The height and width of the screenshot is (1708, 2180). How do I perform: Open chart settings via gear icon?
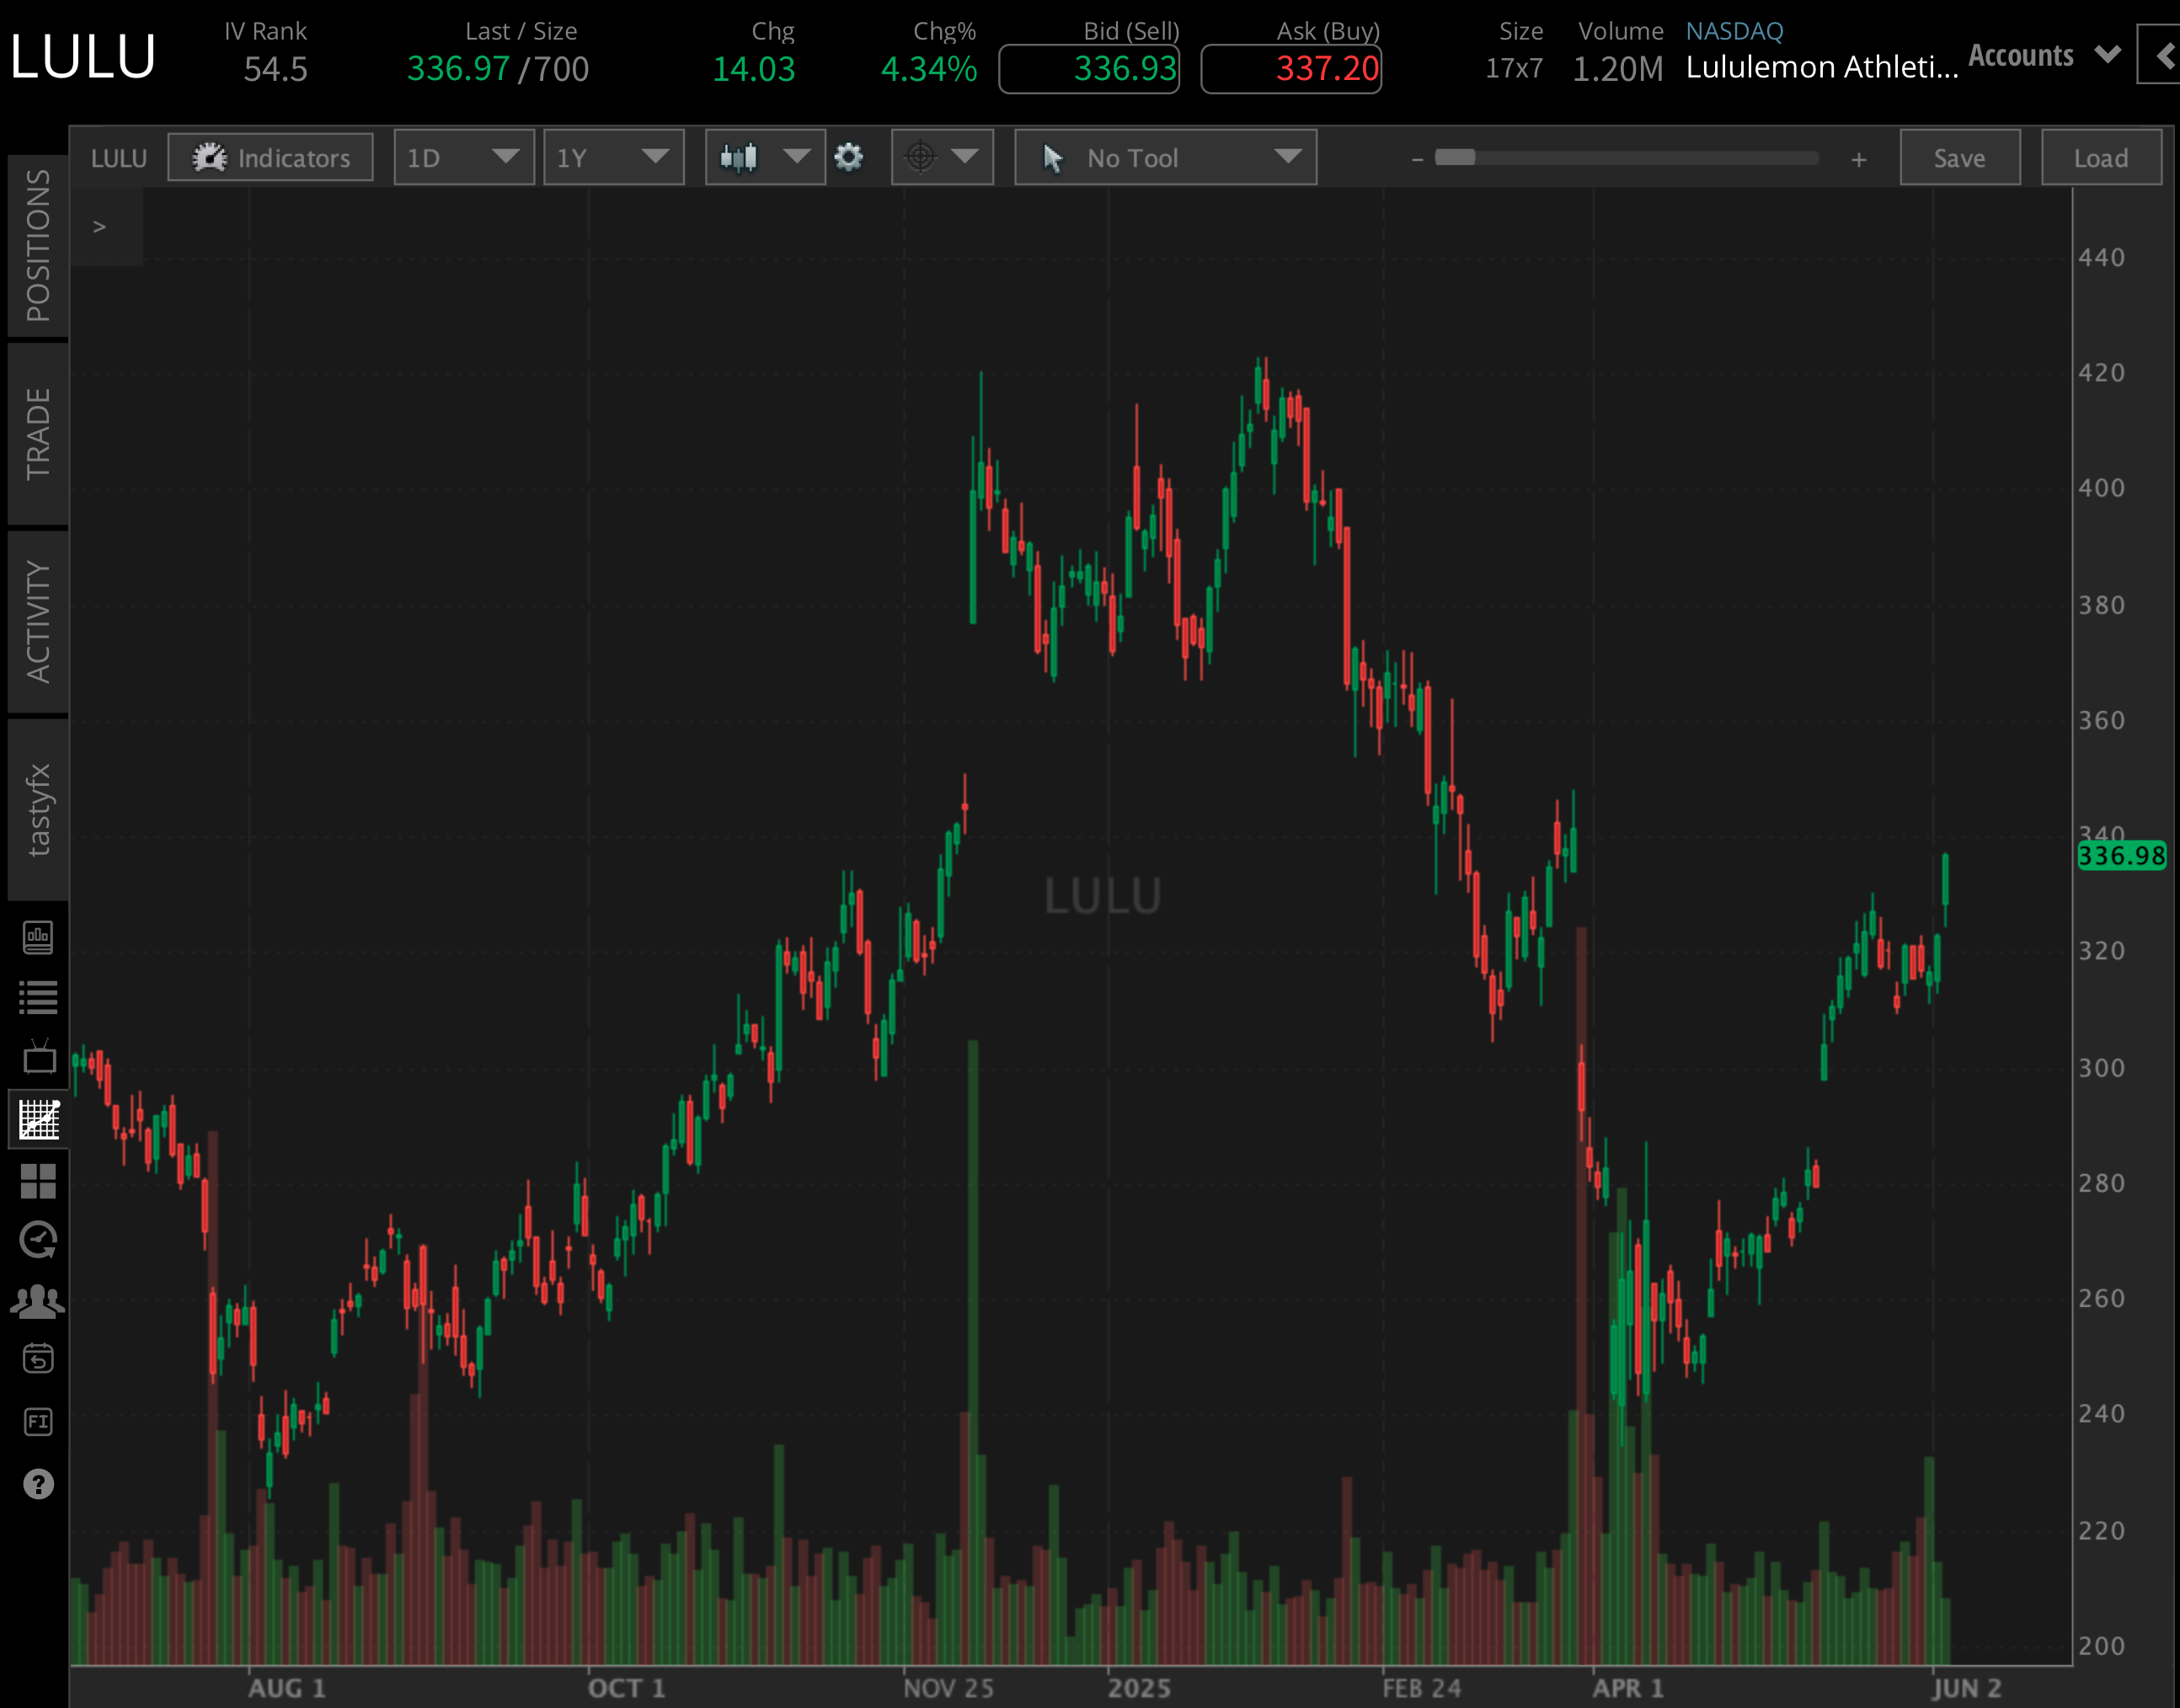click(848, 157)
